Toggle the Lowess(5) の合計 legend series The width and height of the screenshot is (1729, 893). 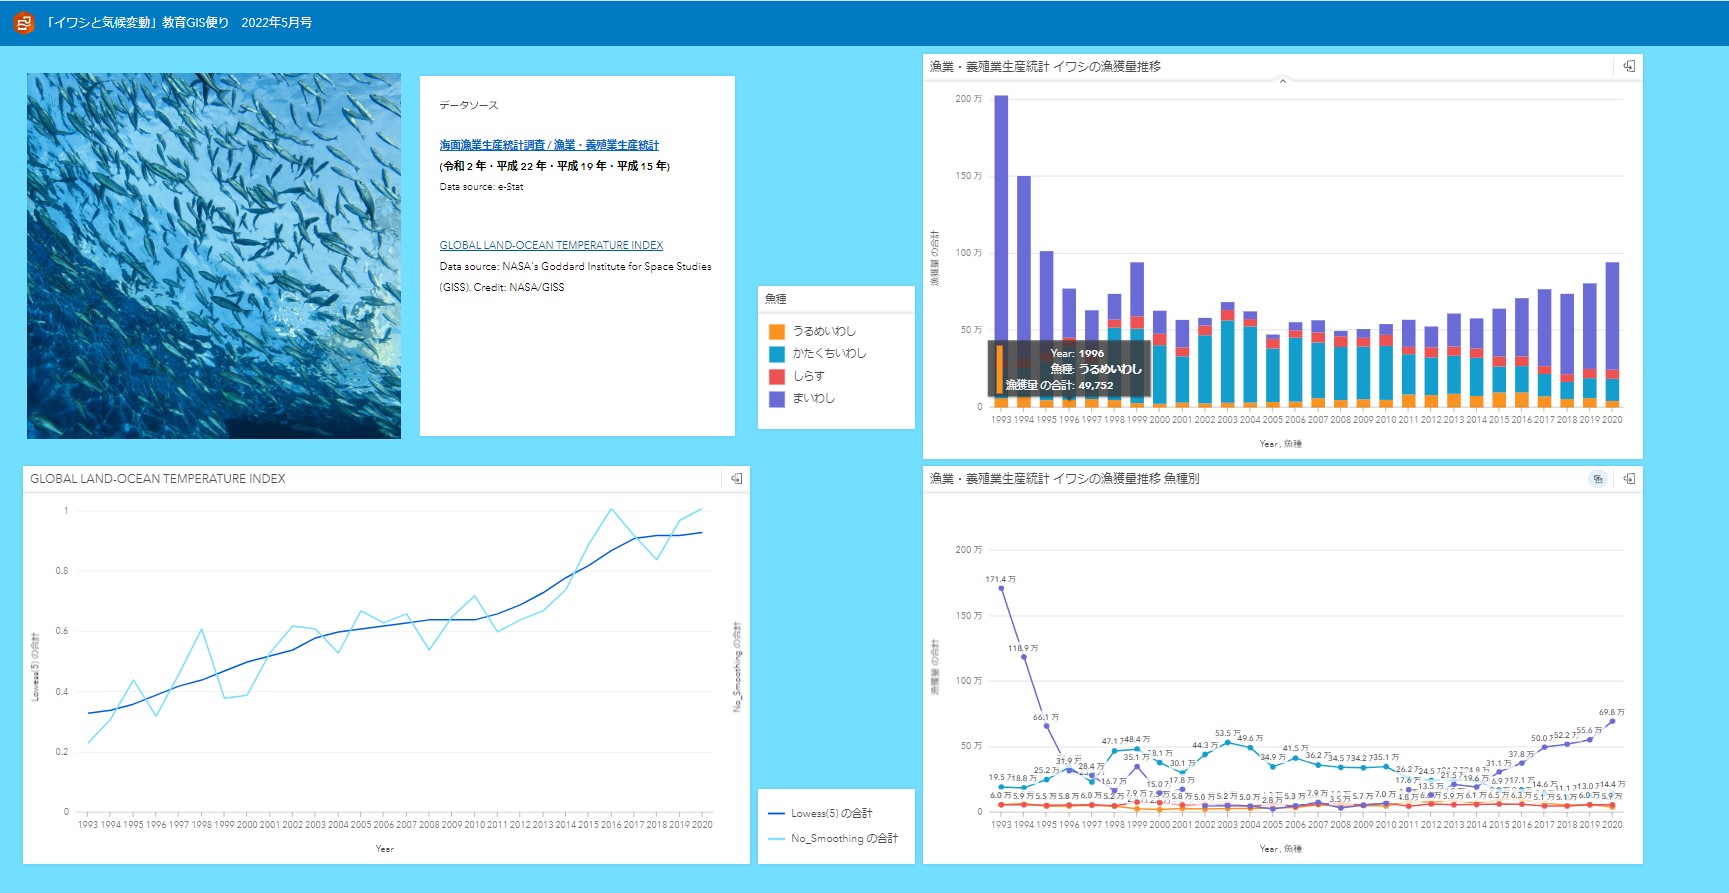click(x=831, y=813)
